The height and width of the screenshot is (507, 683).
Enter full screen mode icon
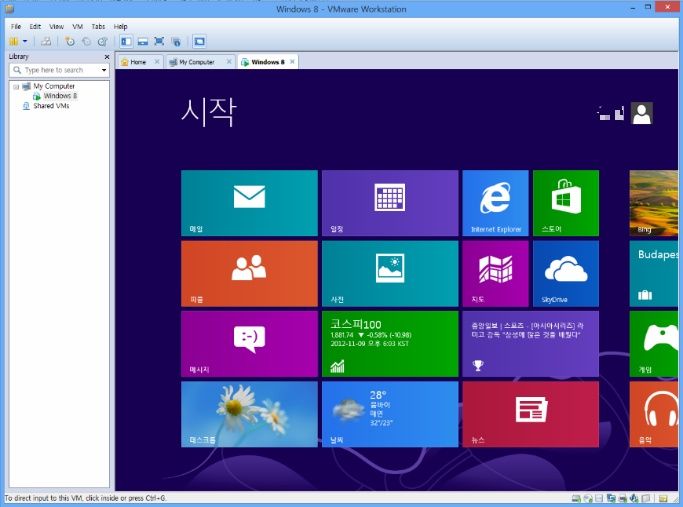(x=159, y=41)
